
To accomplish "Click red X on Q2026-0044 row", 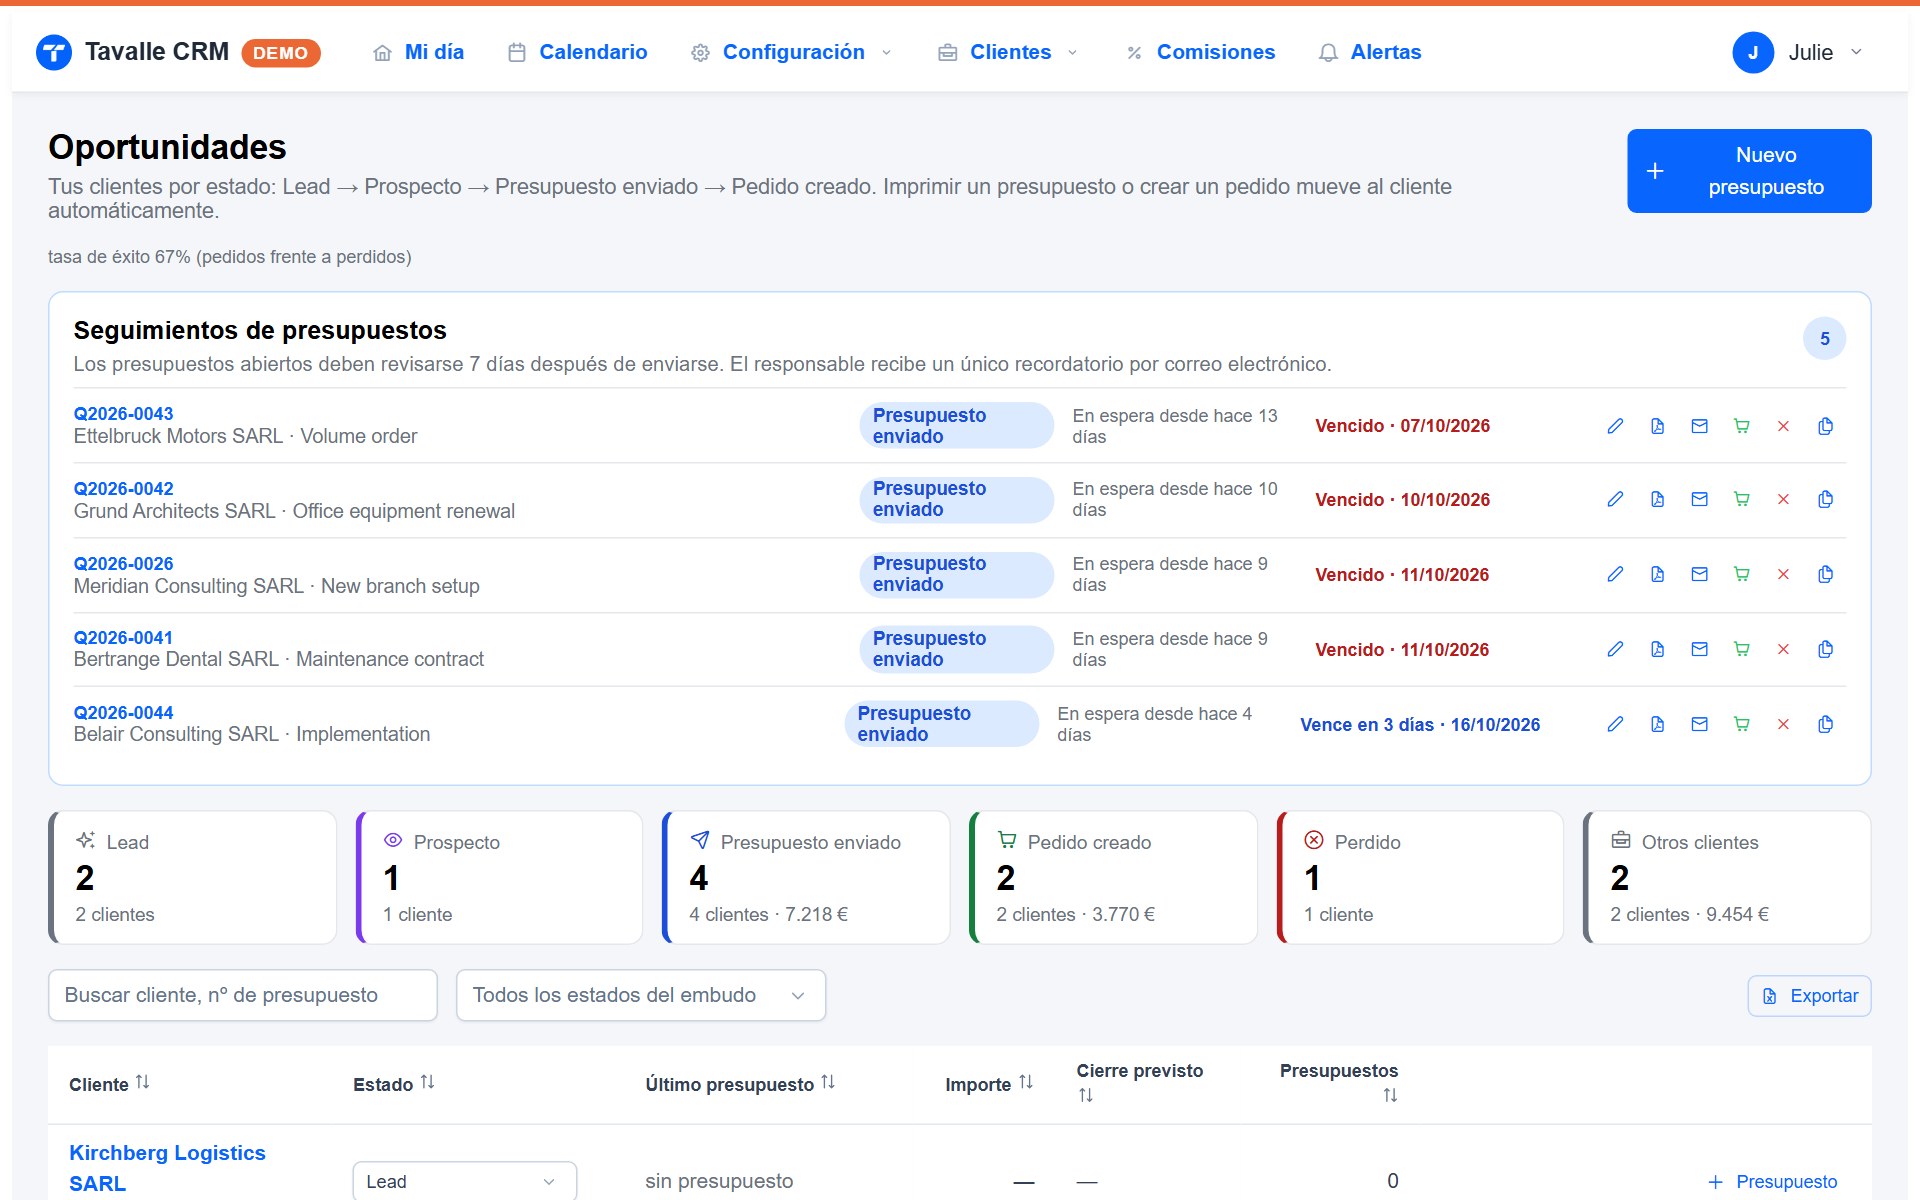I will (1783, 724).
